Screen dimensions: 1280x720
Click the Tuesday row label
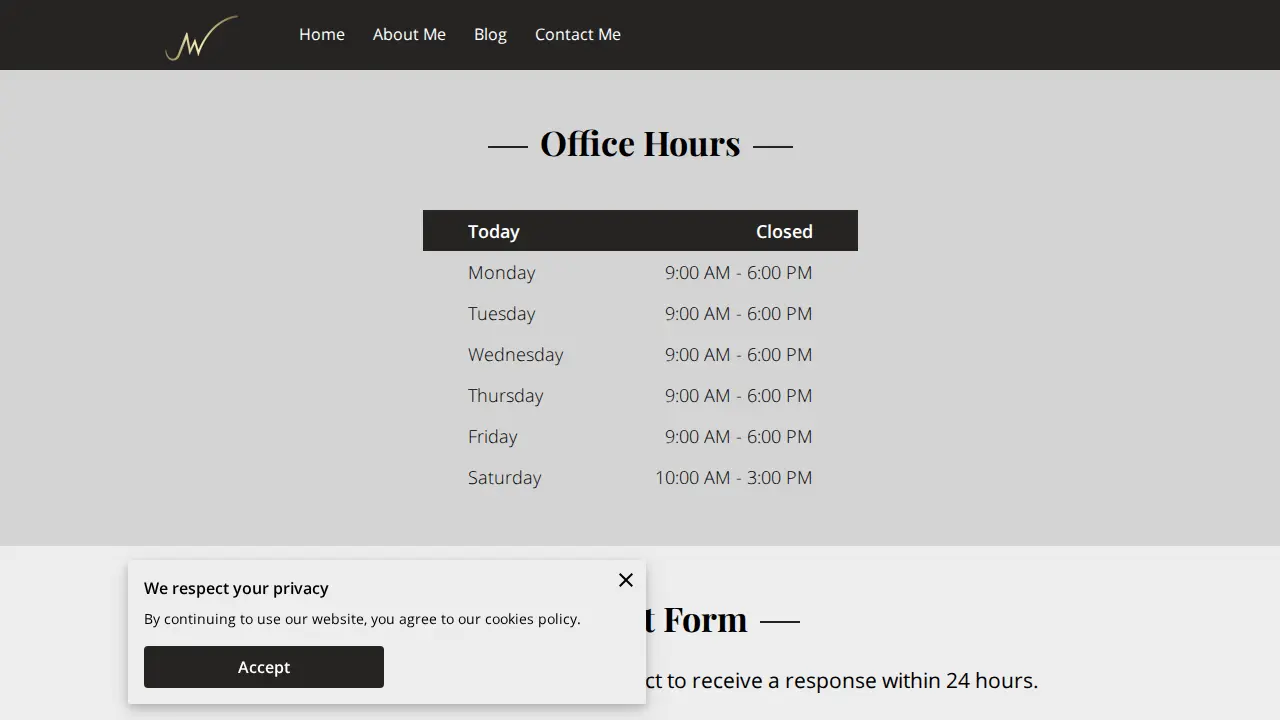pos(501,313)
